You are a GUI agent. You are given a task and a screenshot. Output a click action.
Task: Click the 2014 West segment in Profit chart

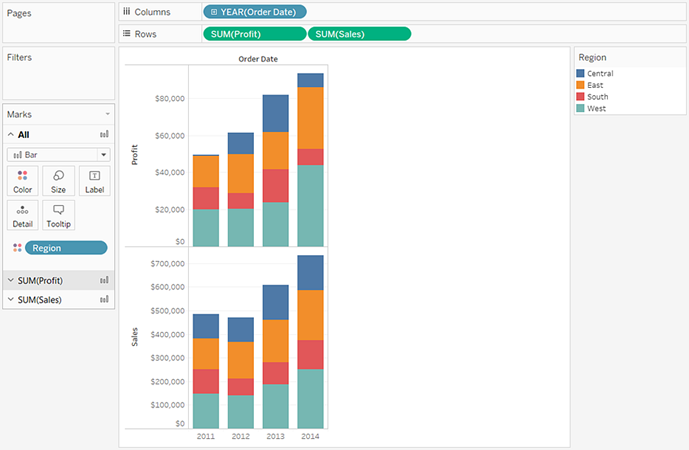click(x=310, y=206)
